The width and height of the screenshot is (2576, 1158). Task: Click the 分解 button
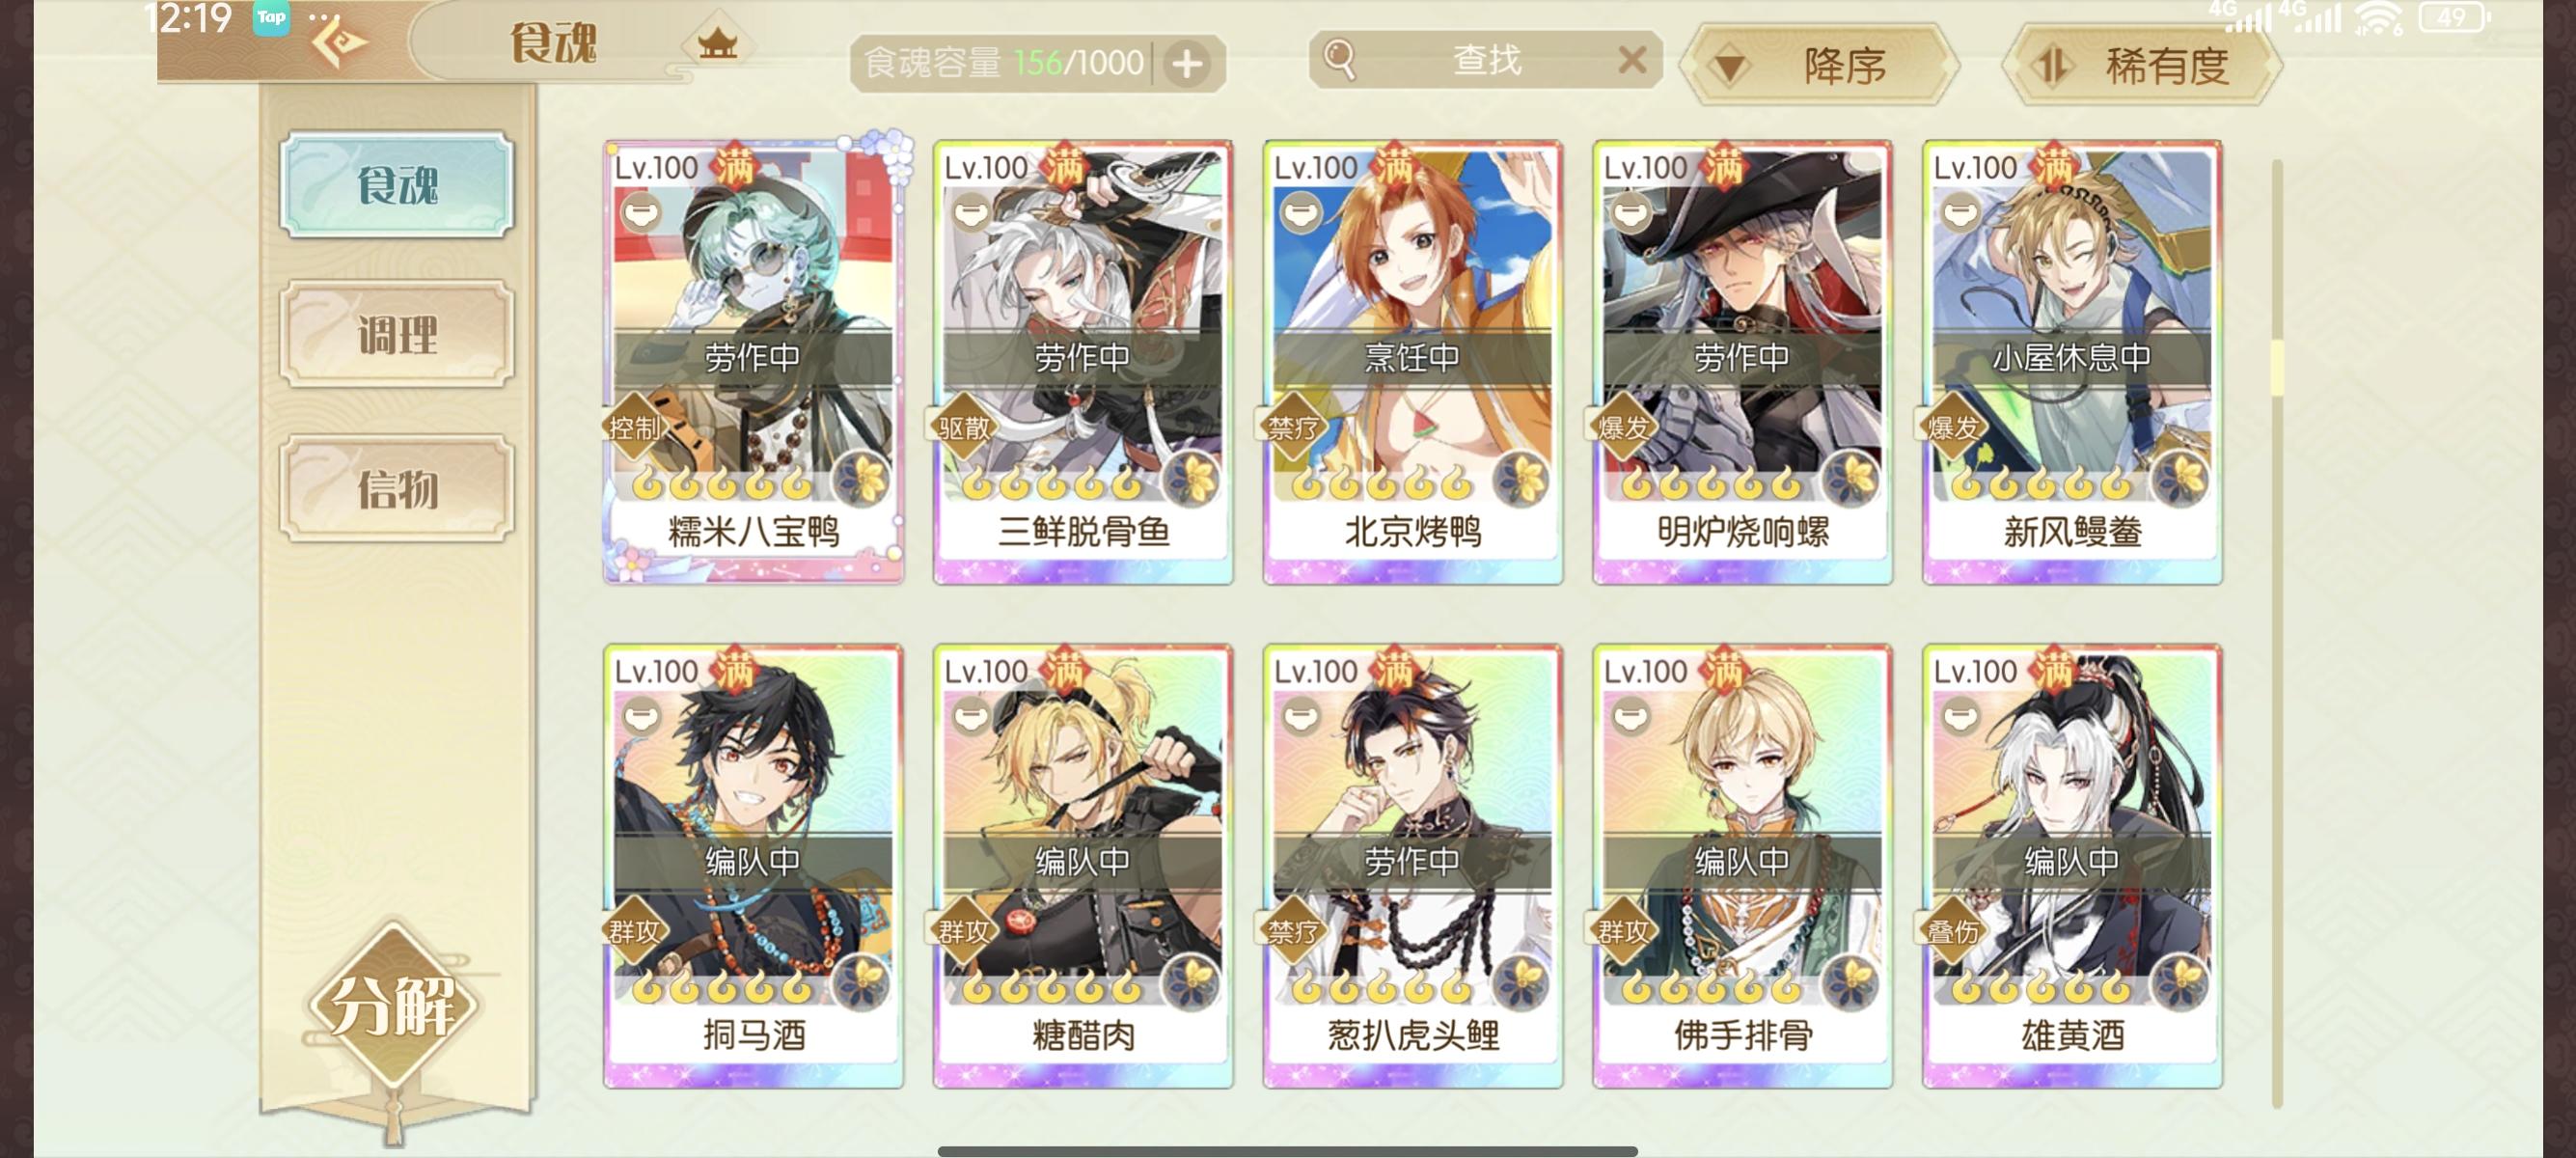pyautogui.click(x=393, y=1004)
